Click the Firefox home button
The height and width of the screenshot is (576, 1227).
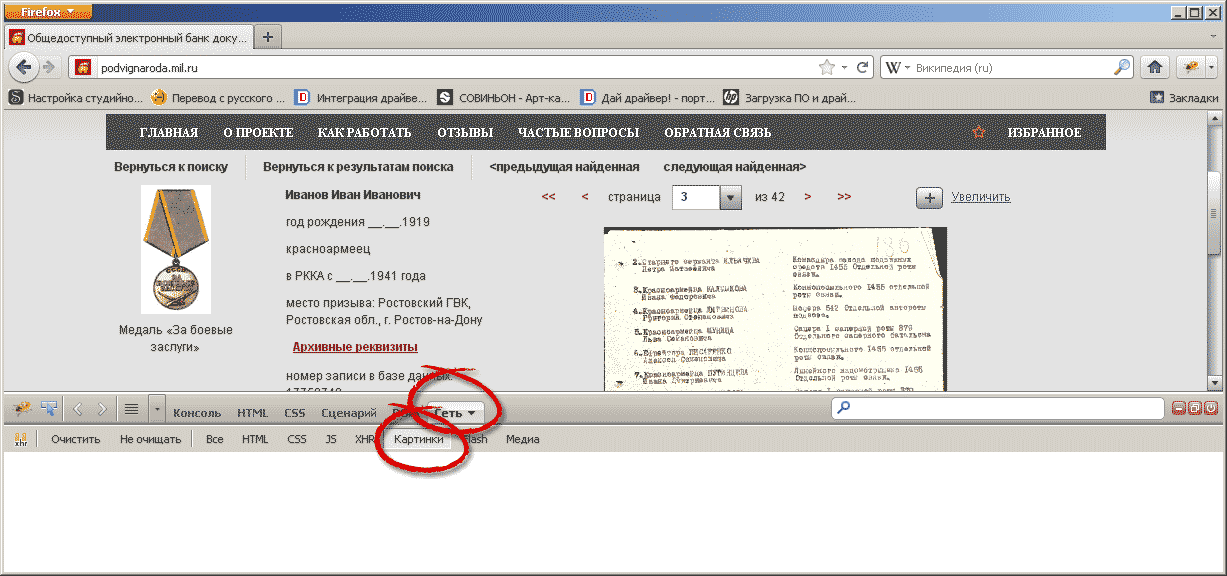click(x=1155, y=67)
